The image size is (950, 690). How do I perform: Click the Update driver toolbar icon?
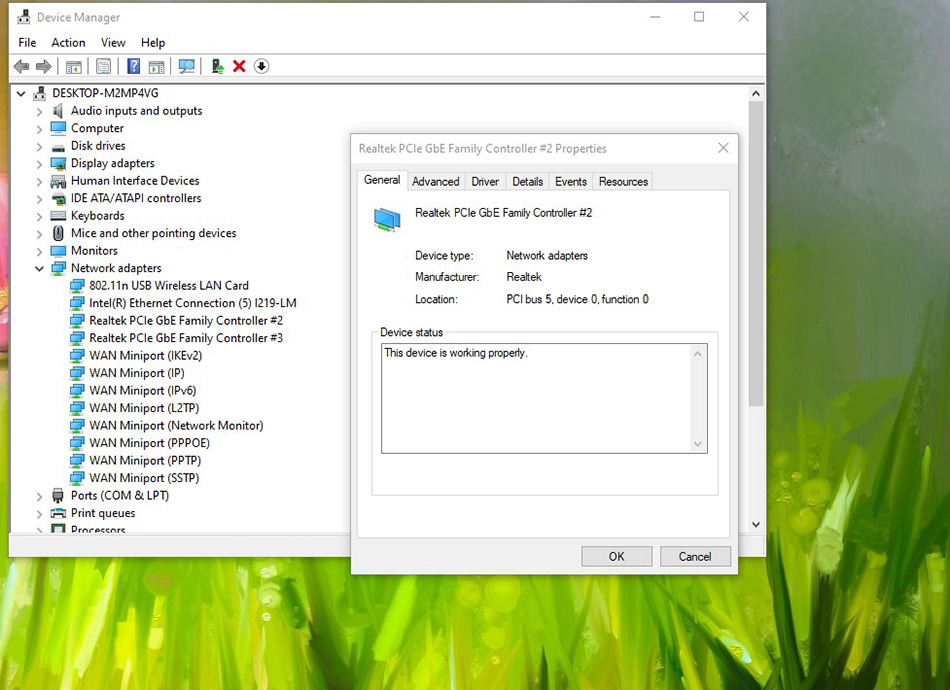pyautogui.click(x=217, y=66)
